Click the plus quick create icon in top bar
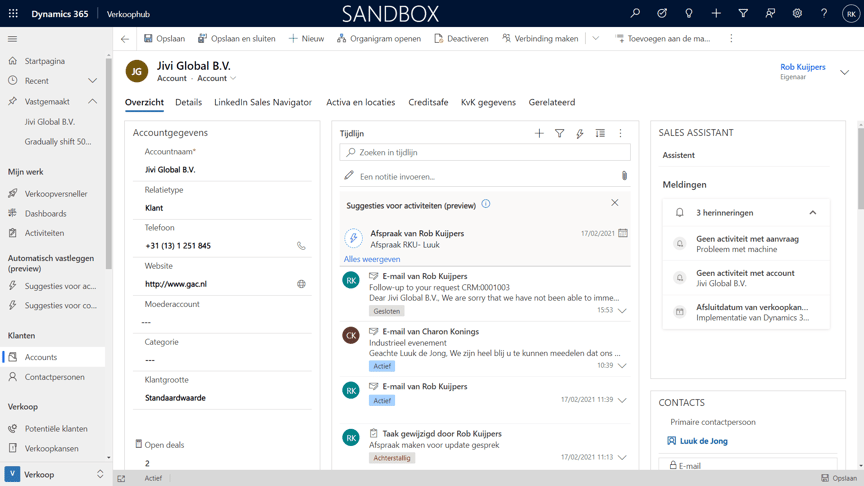Screen dimensions: 864x486 716,13
